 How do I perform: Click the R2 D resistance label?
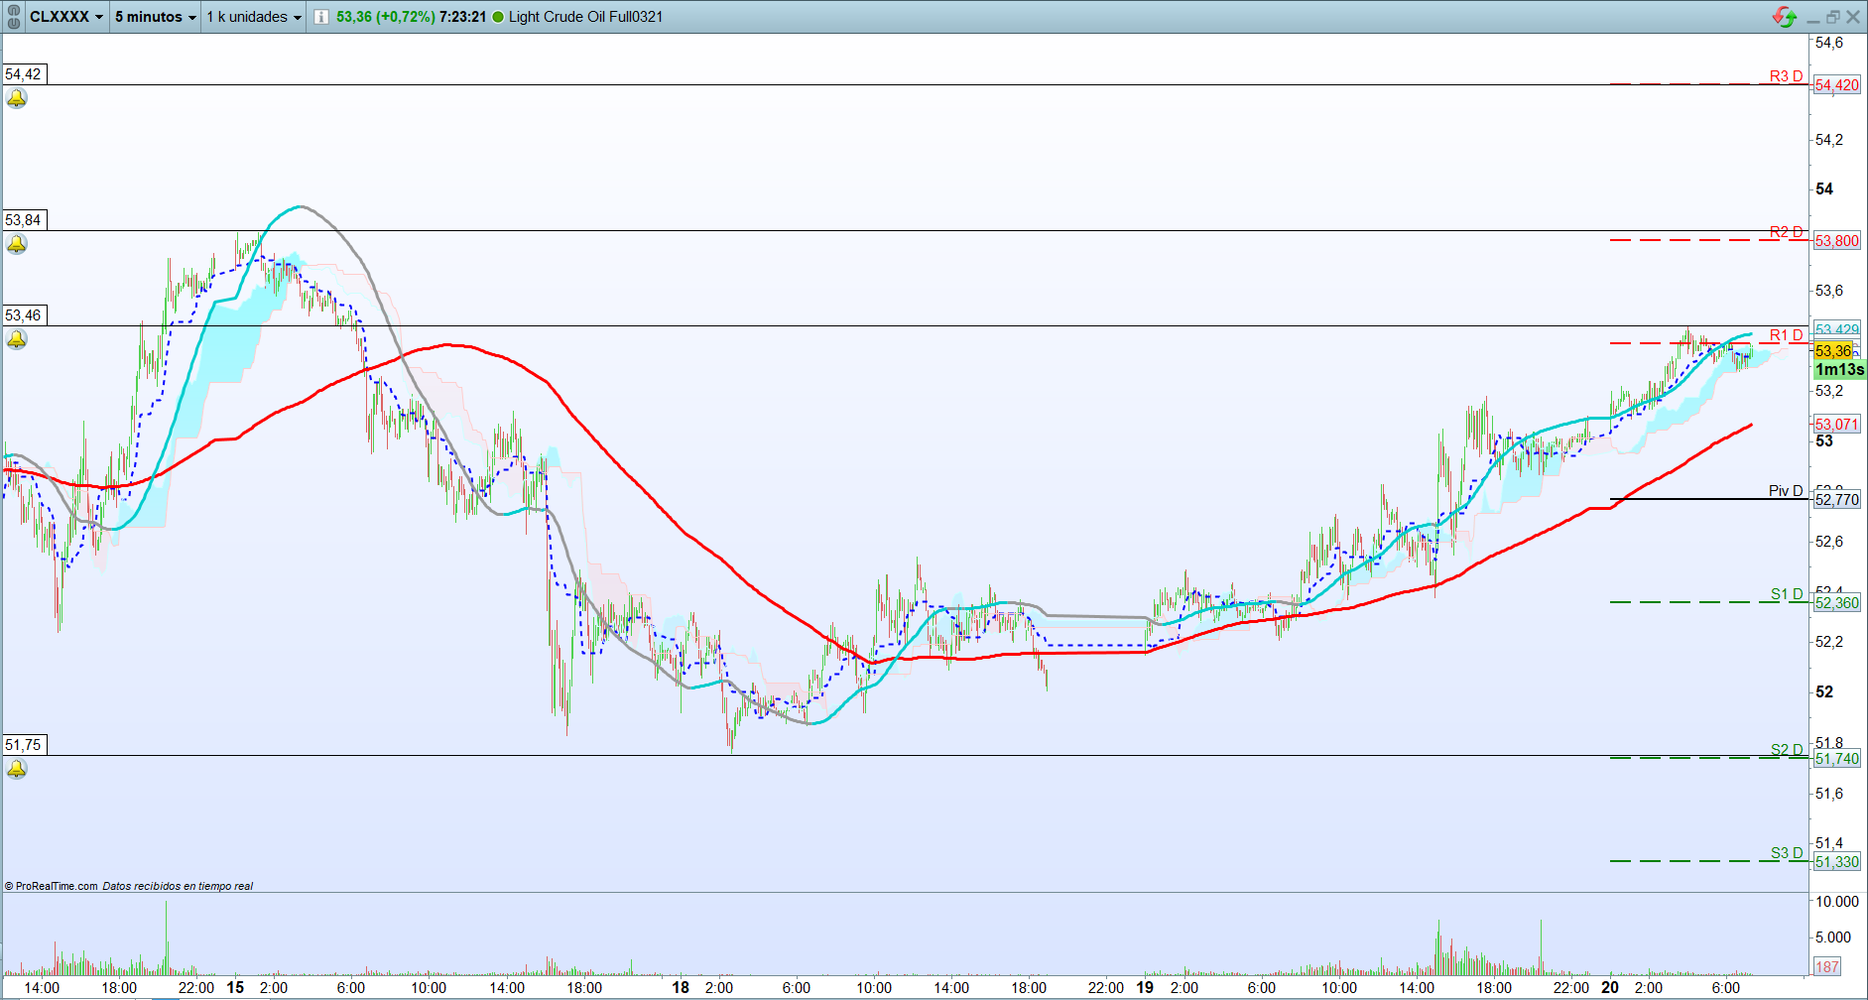pyautogui.click(x=1785, y=232)
